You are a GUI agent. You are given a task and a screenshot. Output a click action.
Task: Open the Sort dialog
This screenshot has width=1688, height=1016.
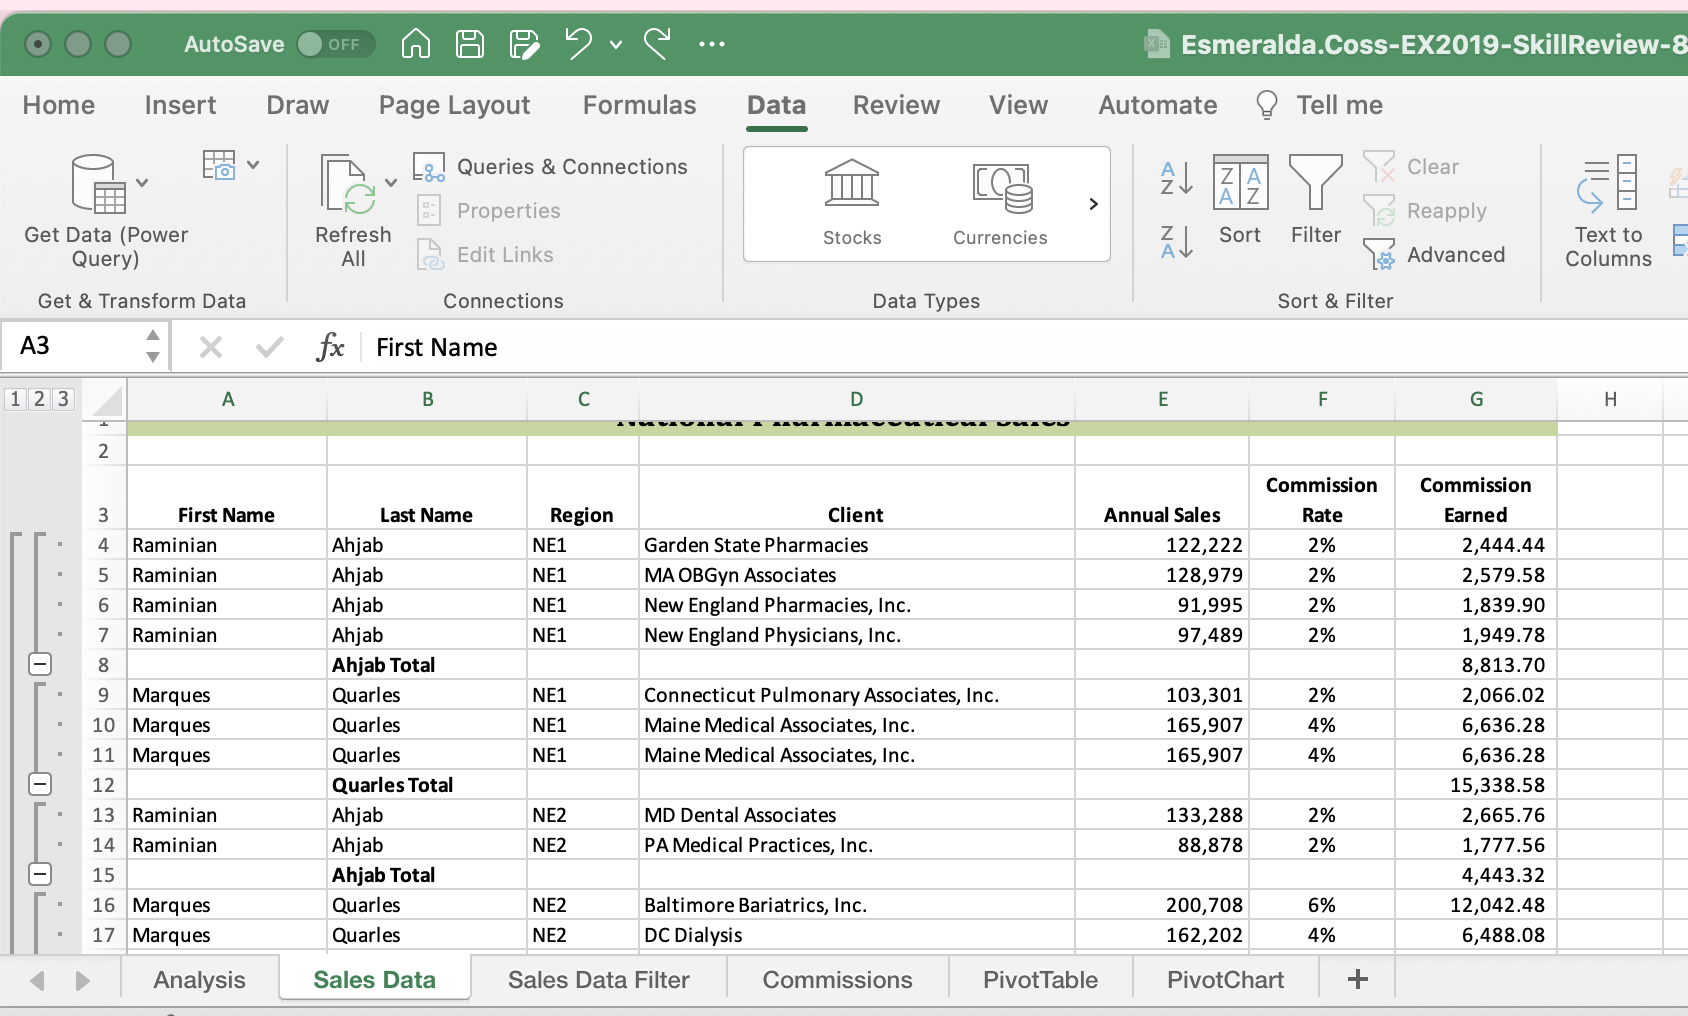coord(1240,200)
